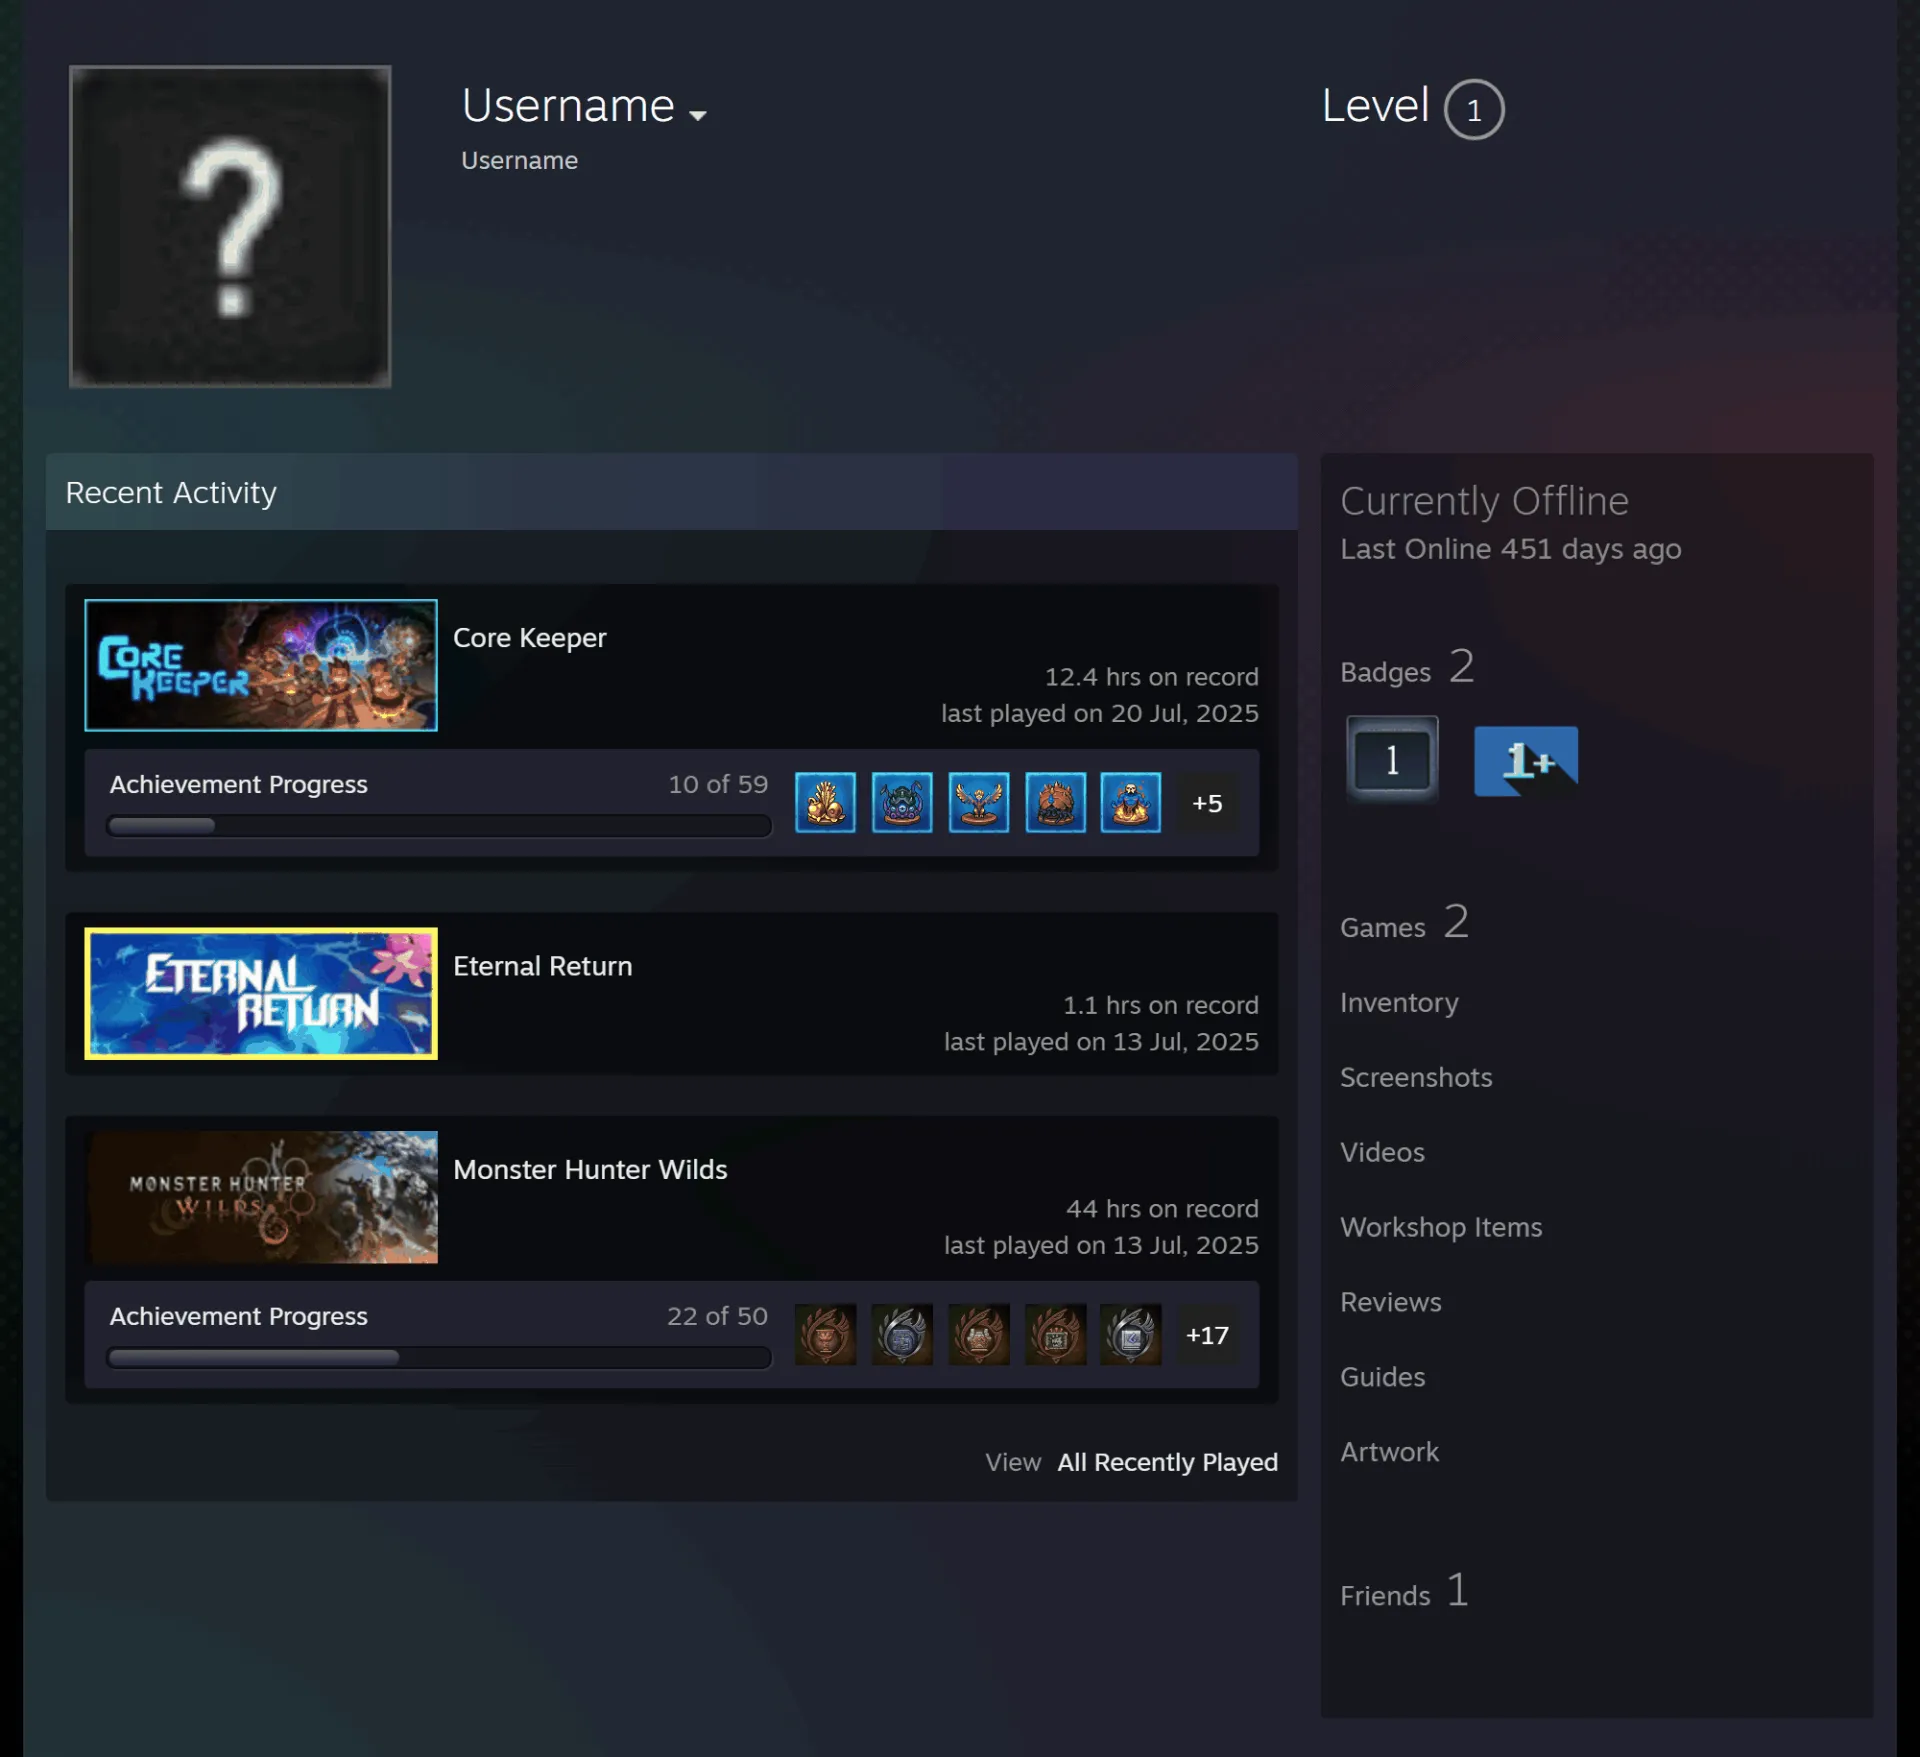Open the Inventory link
The height and width of the screenshot is (1757, 1920).
click(x=1399, y=1002)
